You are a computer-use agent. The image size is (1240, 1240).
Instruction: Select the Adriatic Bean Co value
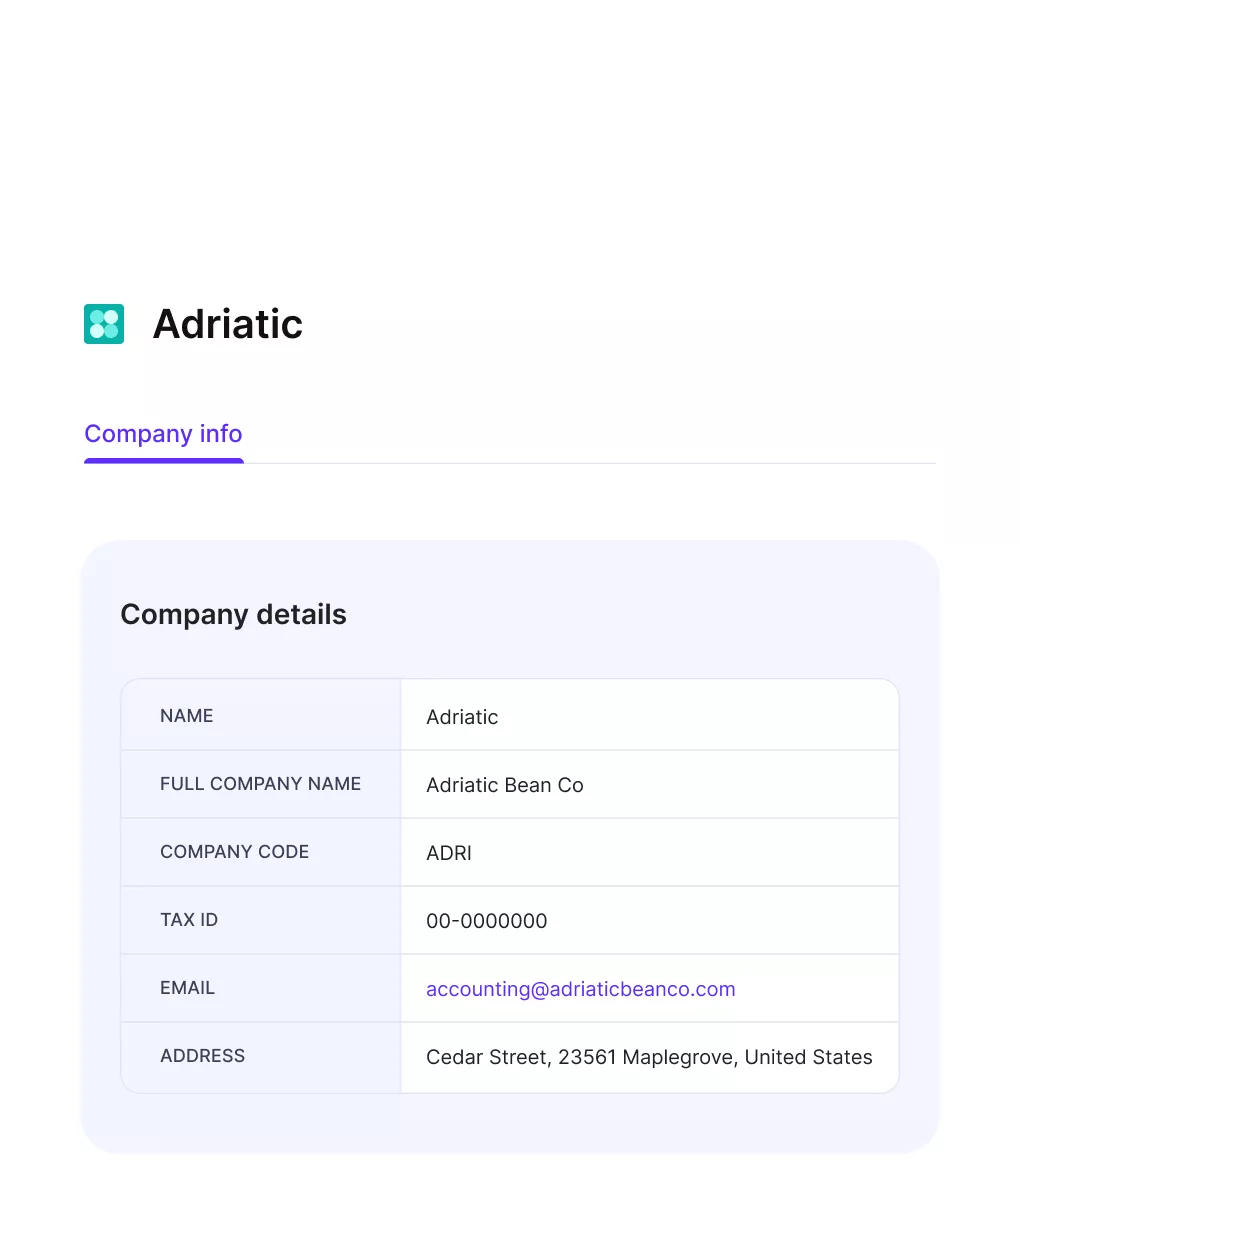[x=505, y=785]
